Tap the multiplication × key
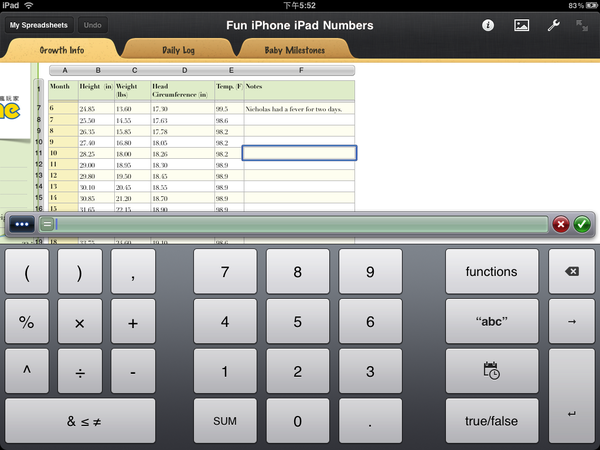This screenshot has width=600, height=450. 80,321
